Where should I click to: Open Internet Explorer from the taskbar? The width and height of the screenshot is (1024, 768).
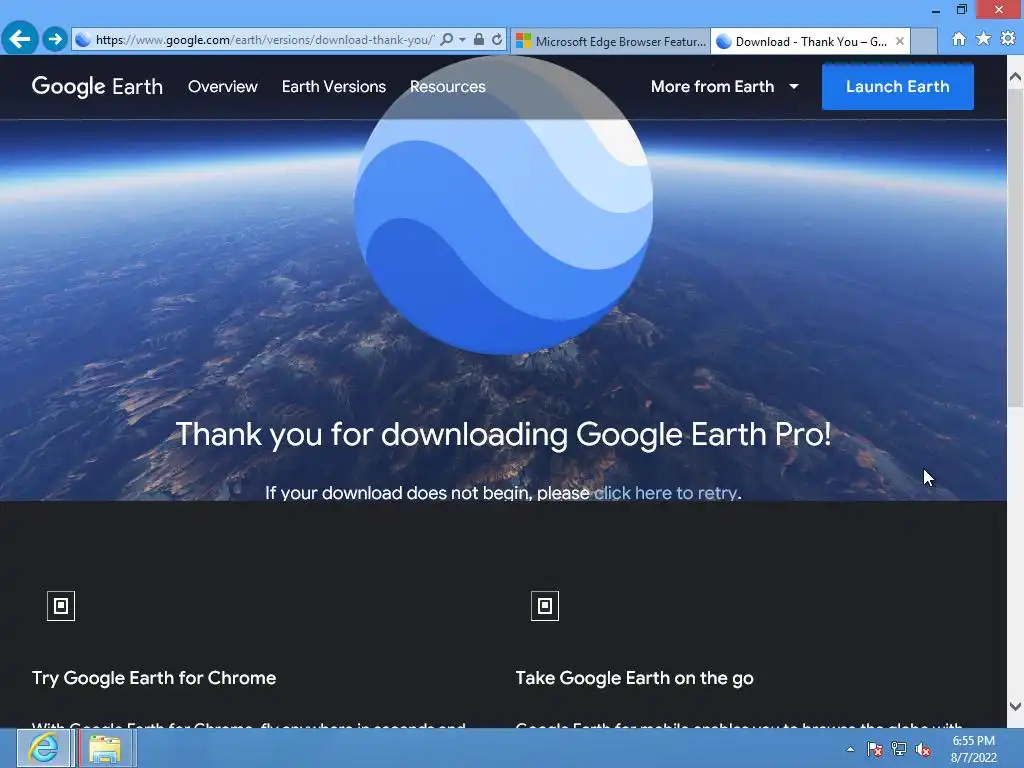(x=43, y=748)
